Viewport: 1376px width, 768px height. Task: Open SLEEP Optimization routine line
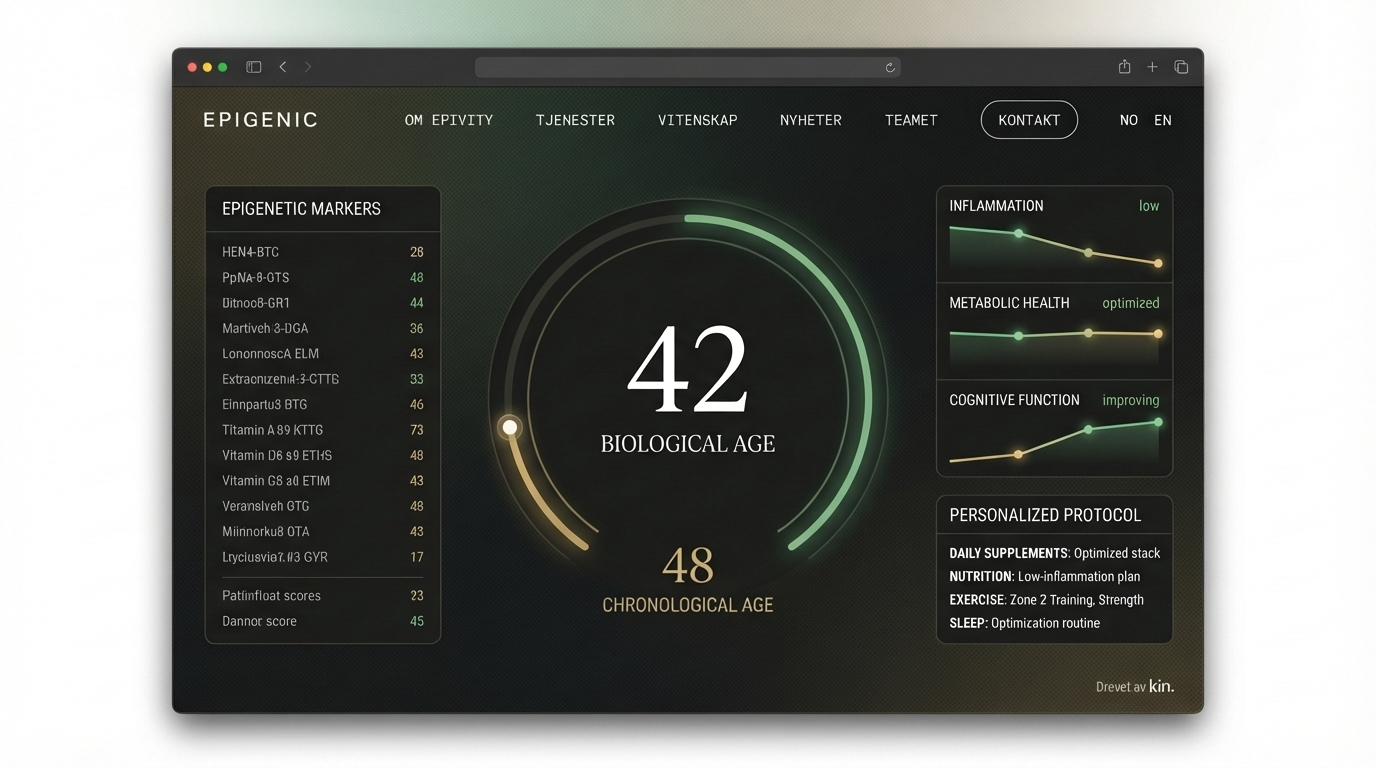(x=1024, y=623)
